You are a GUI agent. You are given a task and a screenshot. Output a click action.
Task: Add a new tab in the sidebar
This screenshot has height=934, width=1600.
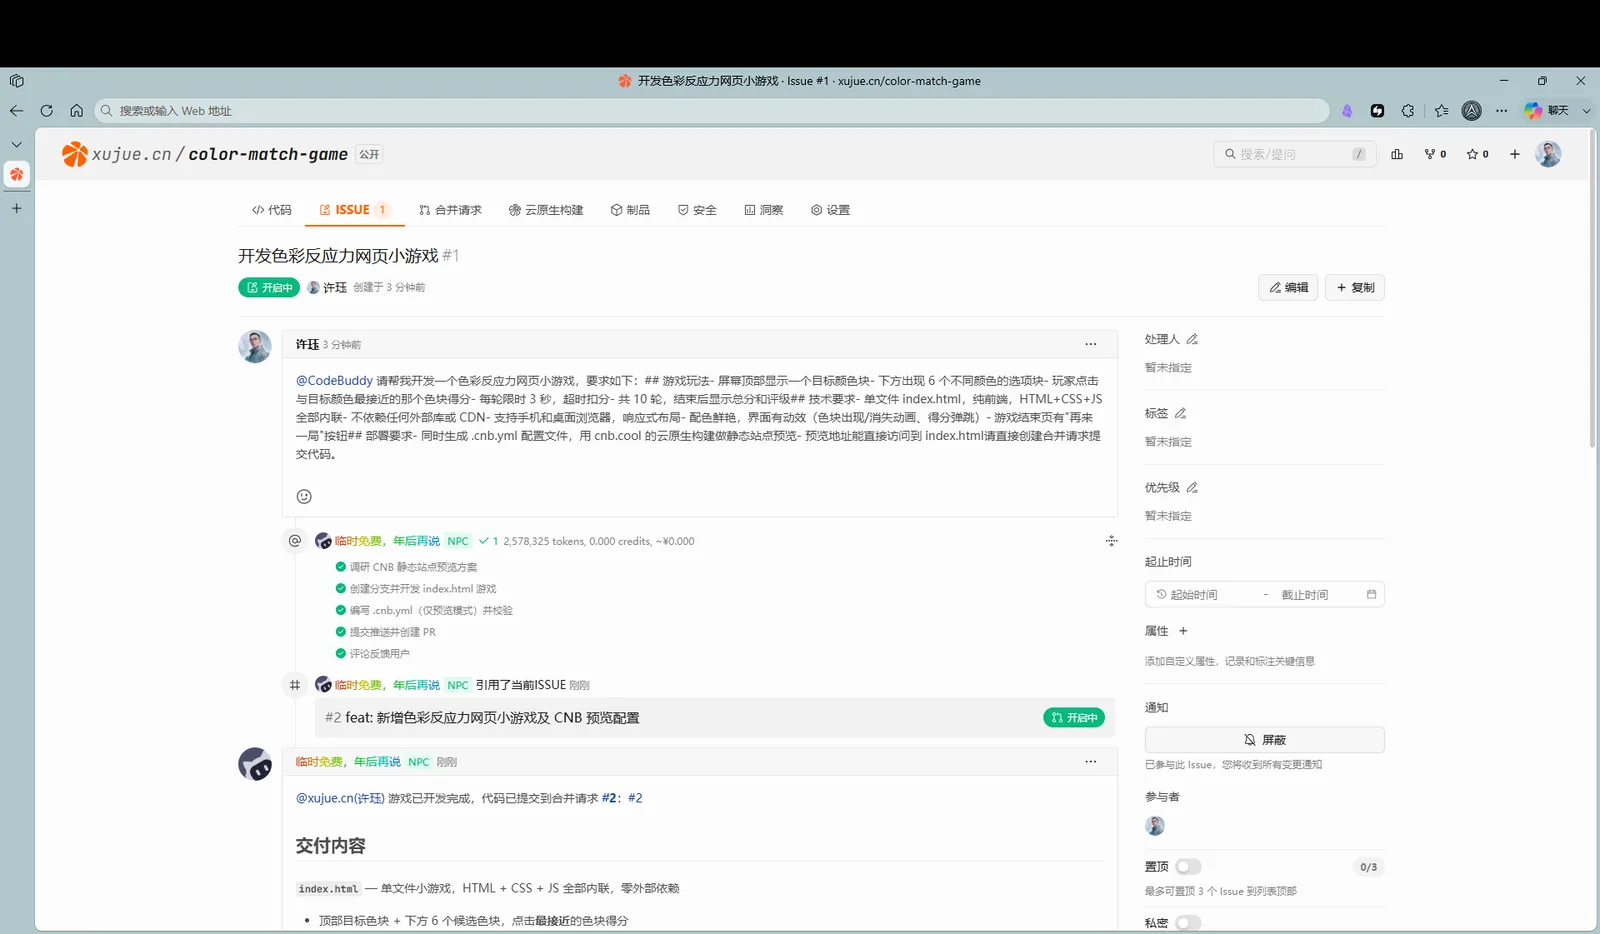tap(16, 208)
